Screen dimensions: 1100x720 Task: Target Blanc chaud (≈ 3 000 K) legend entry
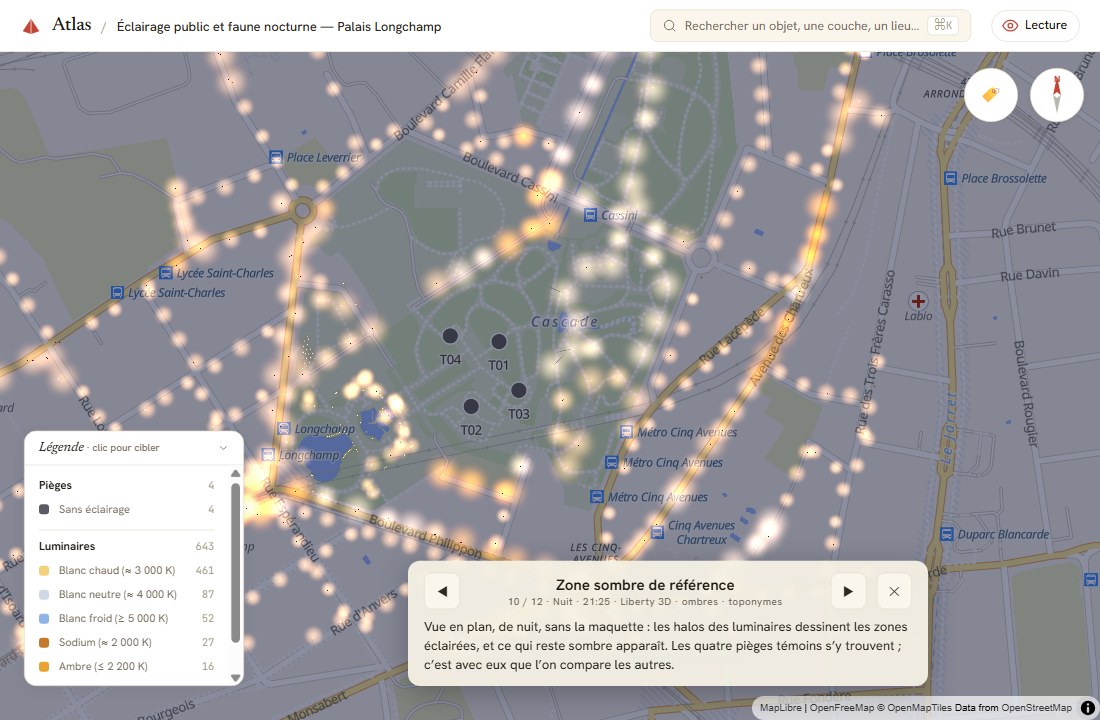[127, 571]
